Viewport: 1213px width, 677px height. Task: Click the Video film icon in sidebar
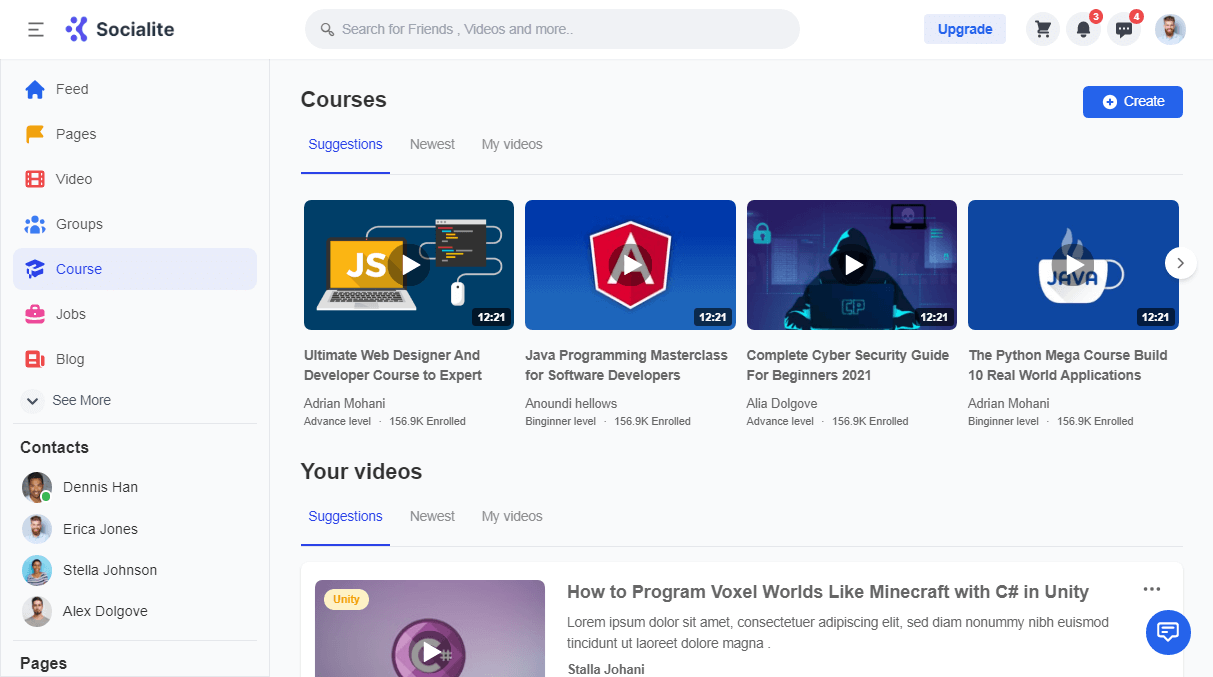coord(35,179)
